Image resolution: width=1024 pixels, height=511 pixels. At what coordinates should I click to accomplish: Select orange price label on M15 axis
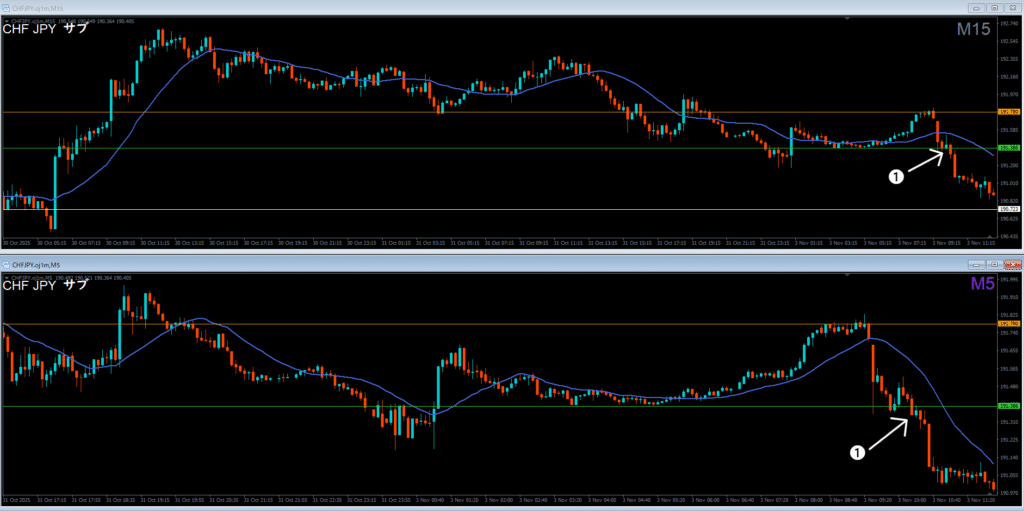(x=1008, y=113)
